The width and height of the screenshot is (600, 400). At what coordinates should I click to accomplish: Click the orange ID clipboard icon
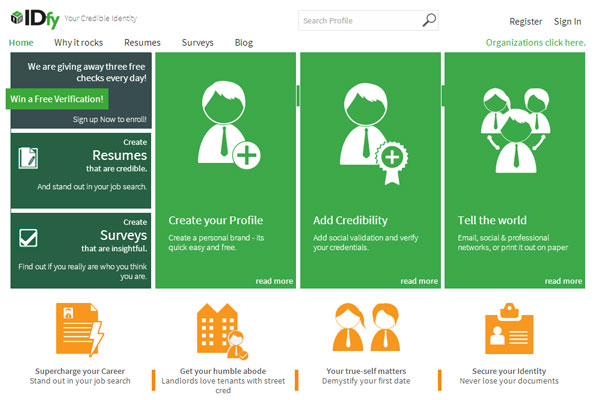(x=509, y=328)
